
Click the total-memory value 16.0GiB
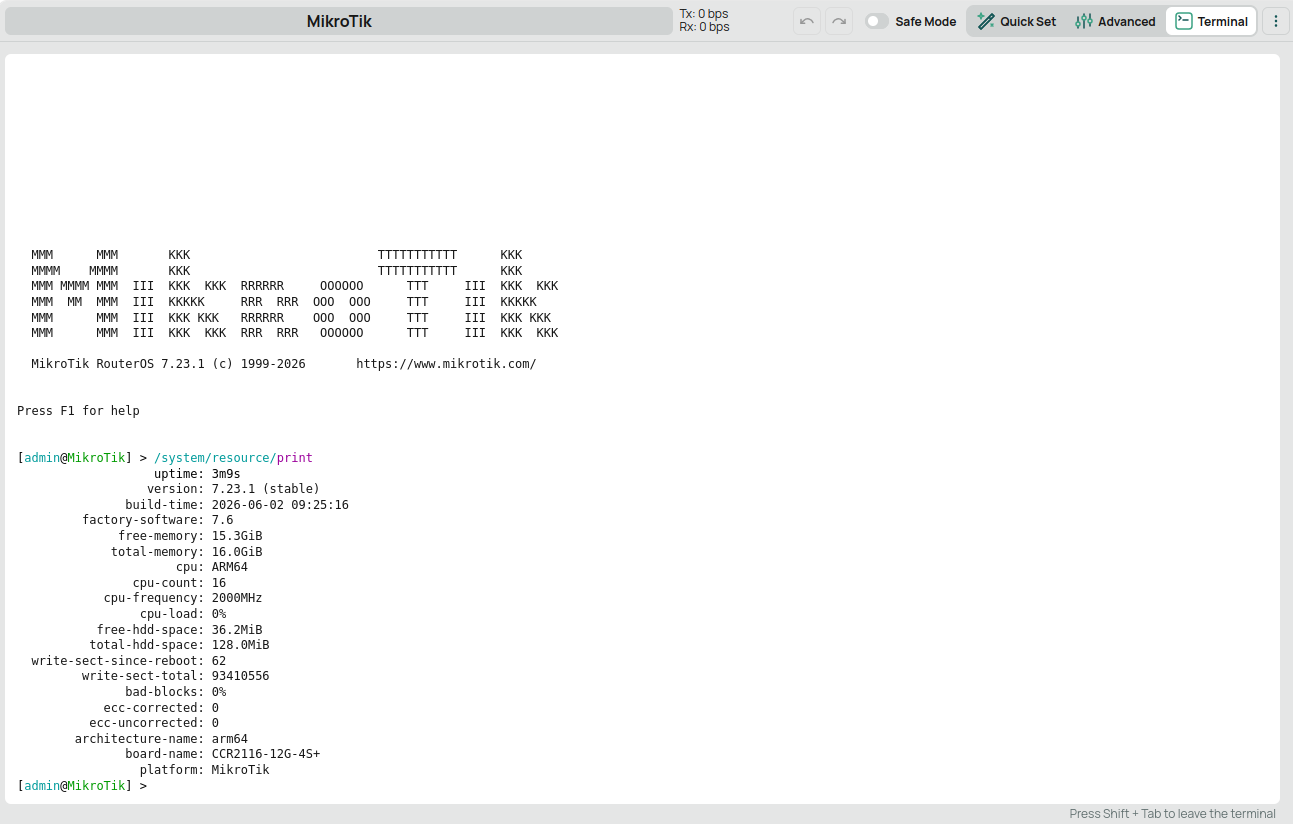pos(237,552)
